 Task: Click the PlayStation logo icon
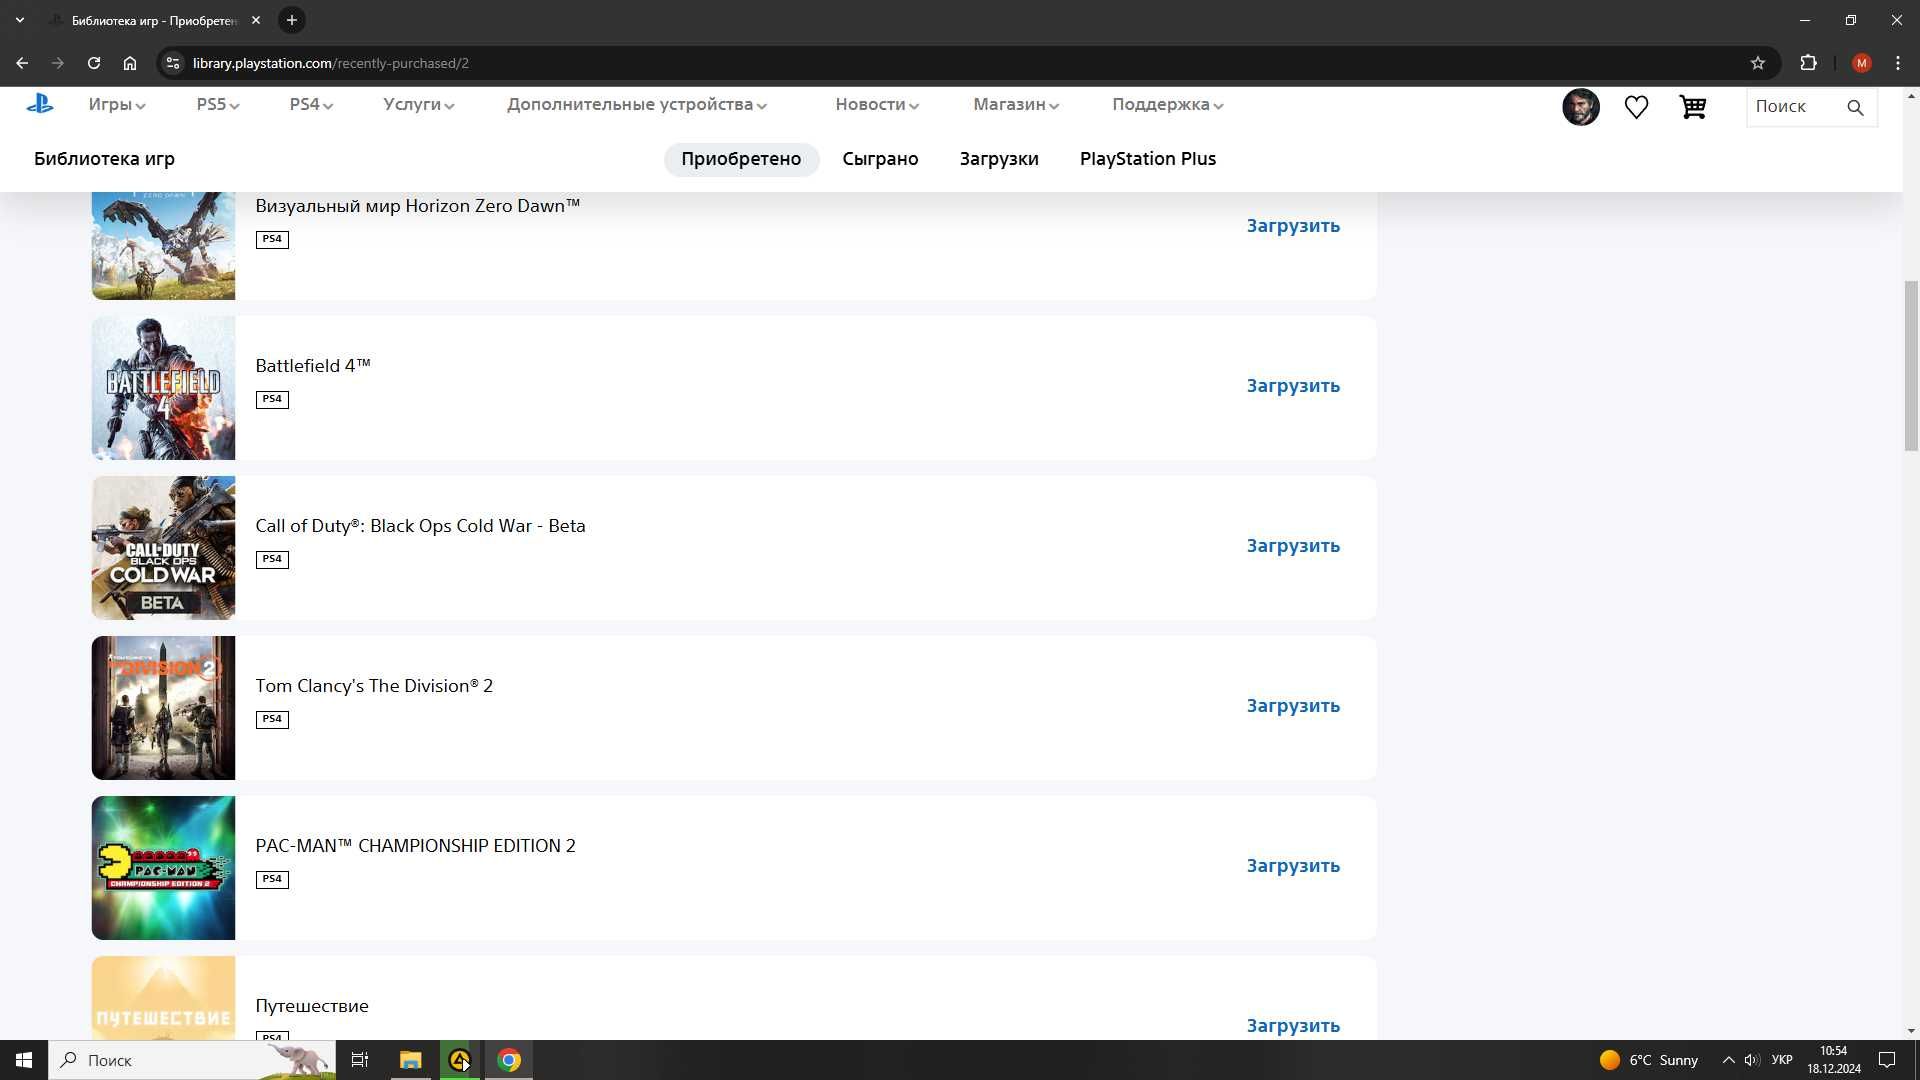point(40,104)
